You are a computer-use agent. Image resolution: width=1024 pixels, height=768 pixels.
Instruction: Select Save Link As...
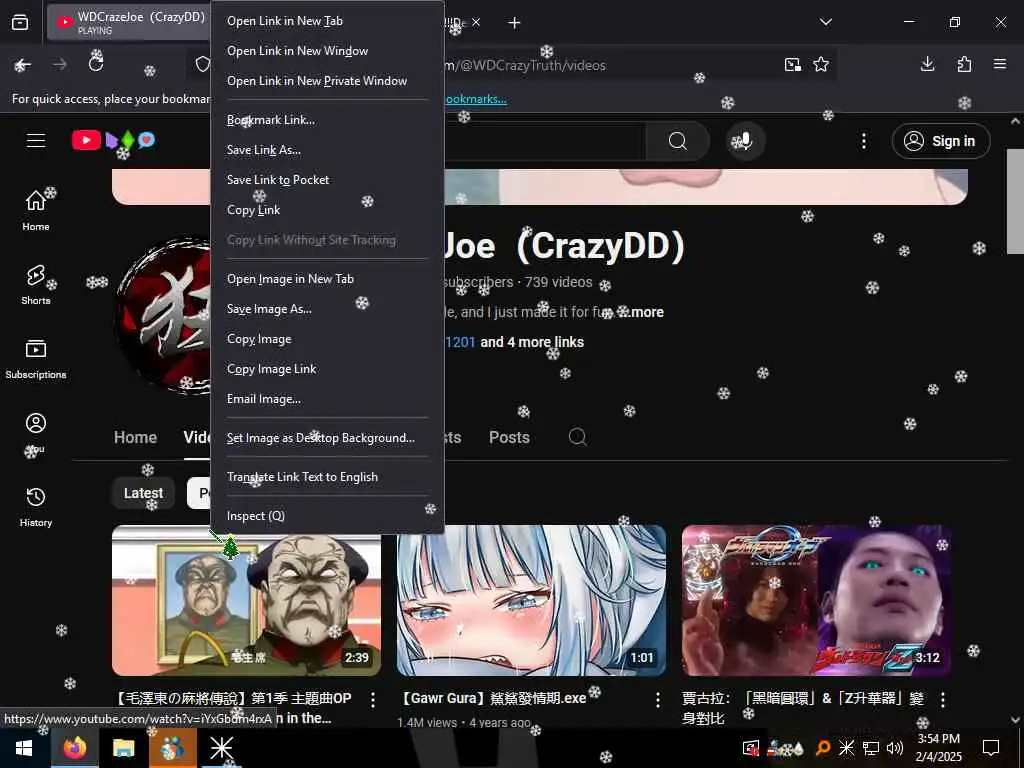(327, 150)
